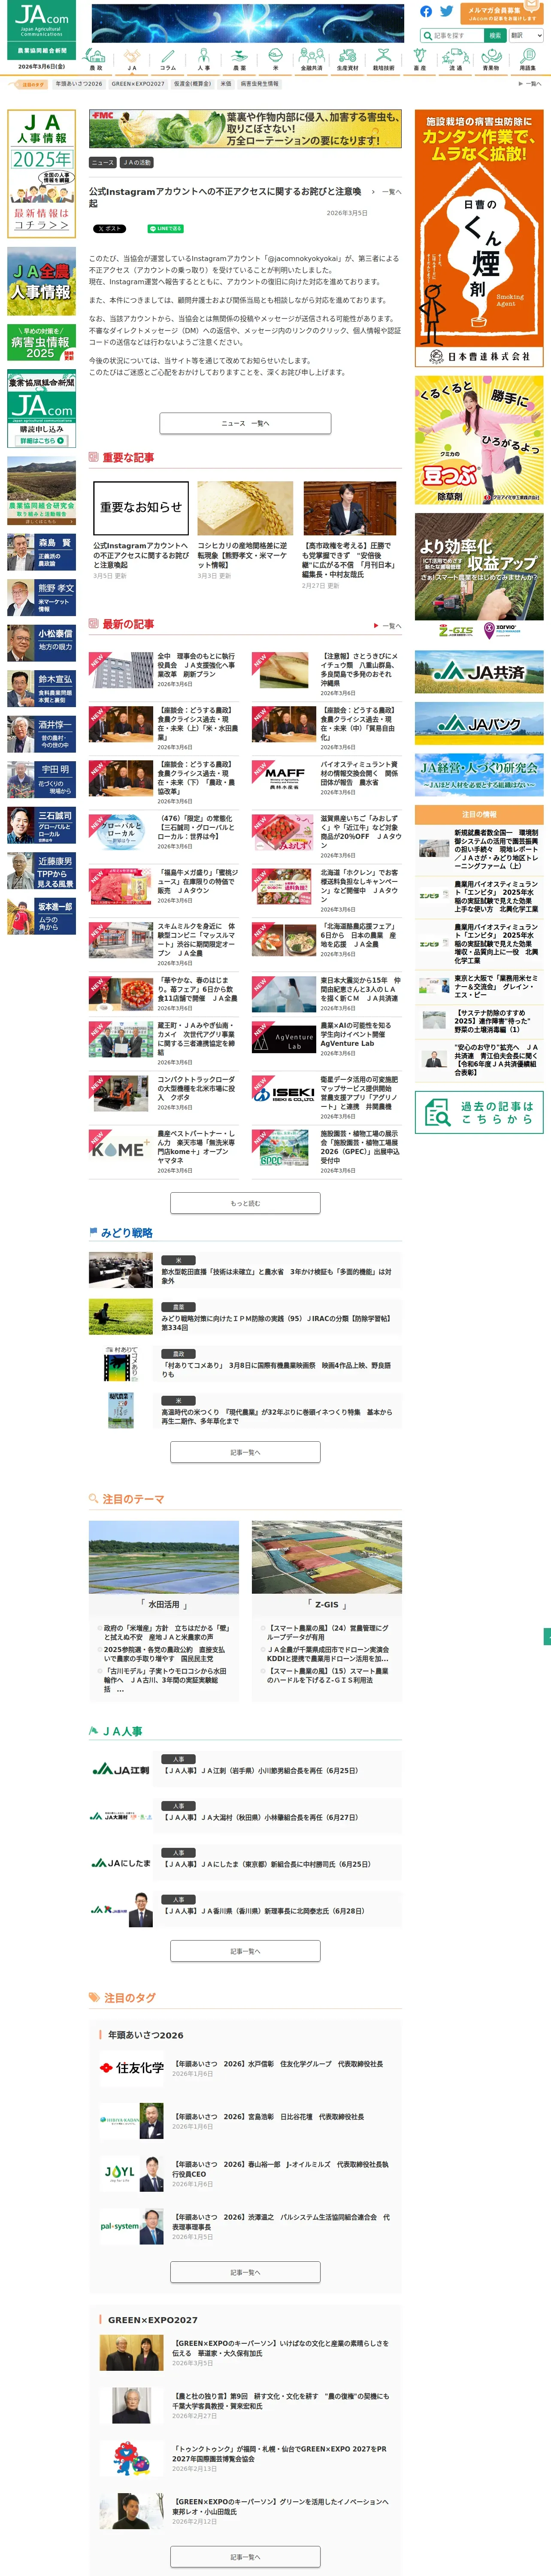Select 仮渡金(概算金) tag
Screen dimensions: 551x2576
[192, 84]
